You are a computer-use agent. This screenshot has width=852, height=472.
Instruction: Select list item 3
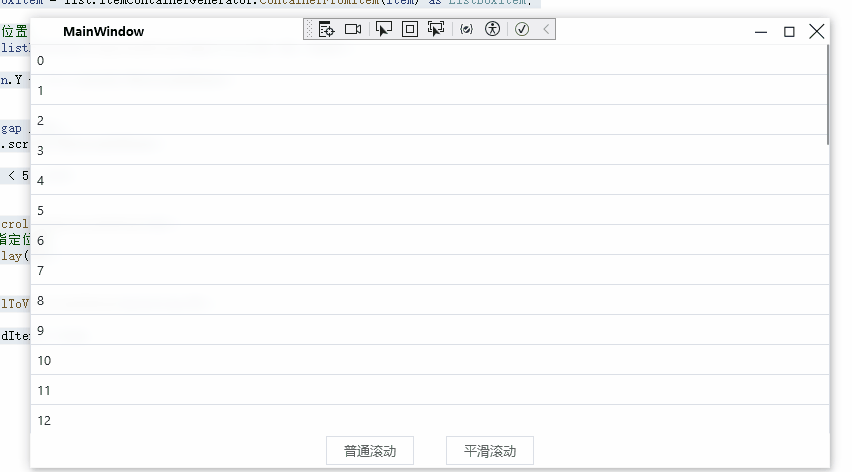tap(429, 150)
